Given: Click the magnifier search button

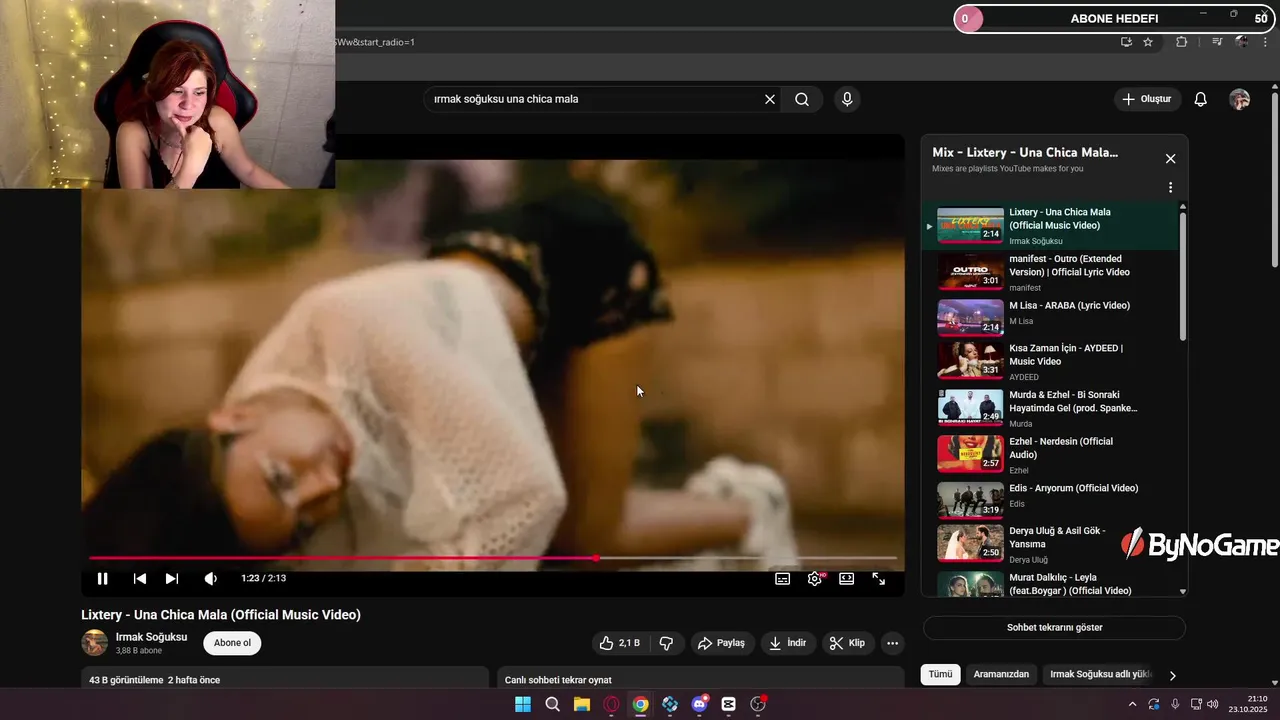Looking at the screenshot, I should tap(802, 99).
